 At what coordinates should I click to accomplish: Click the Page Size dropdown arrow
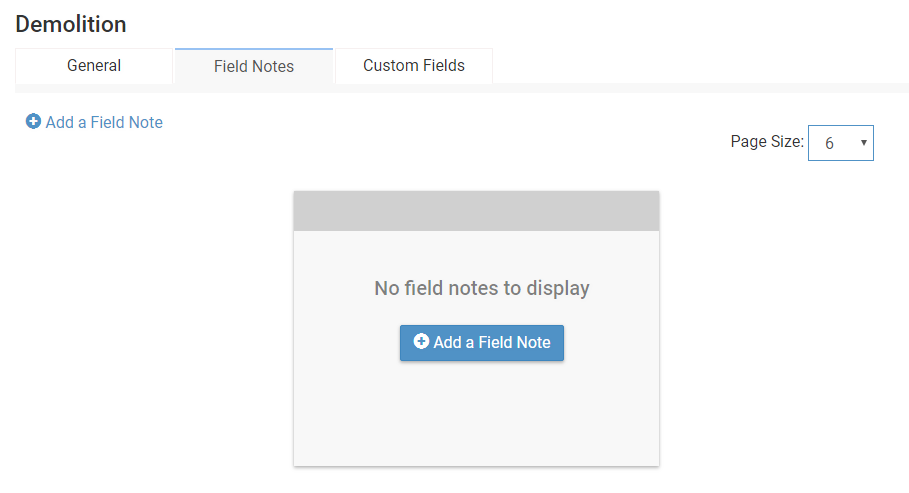[863, 143]
